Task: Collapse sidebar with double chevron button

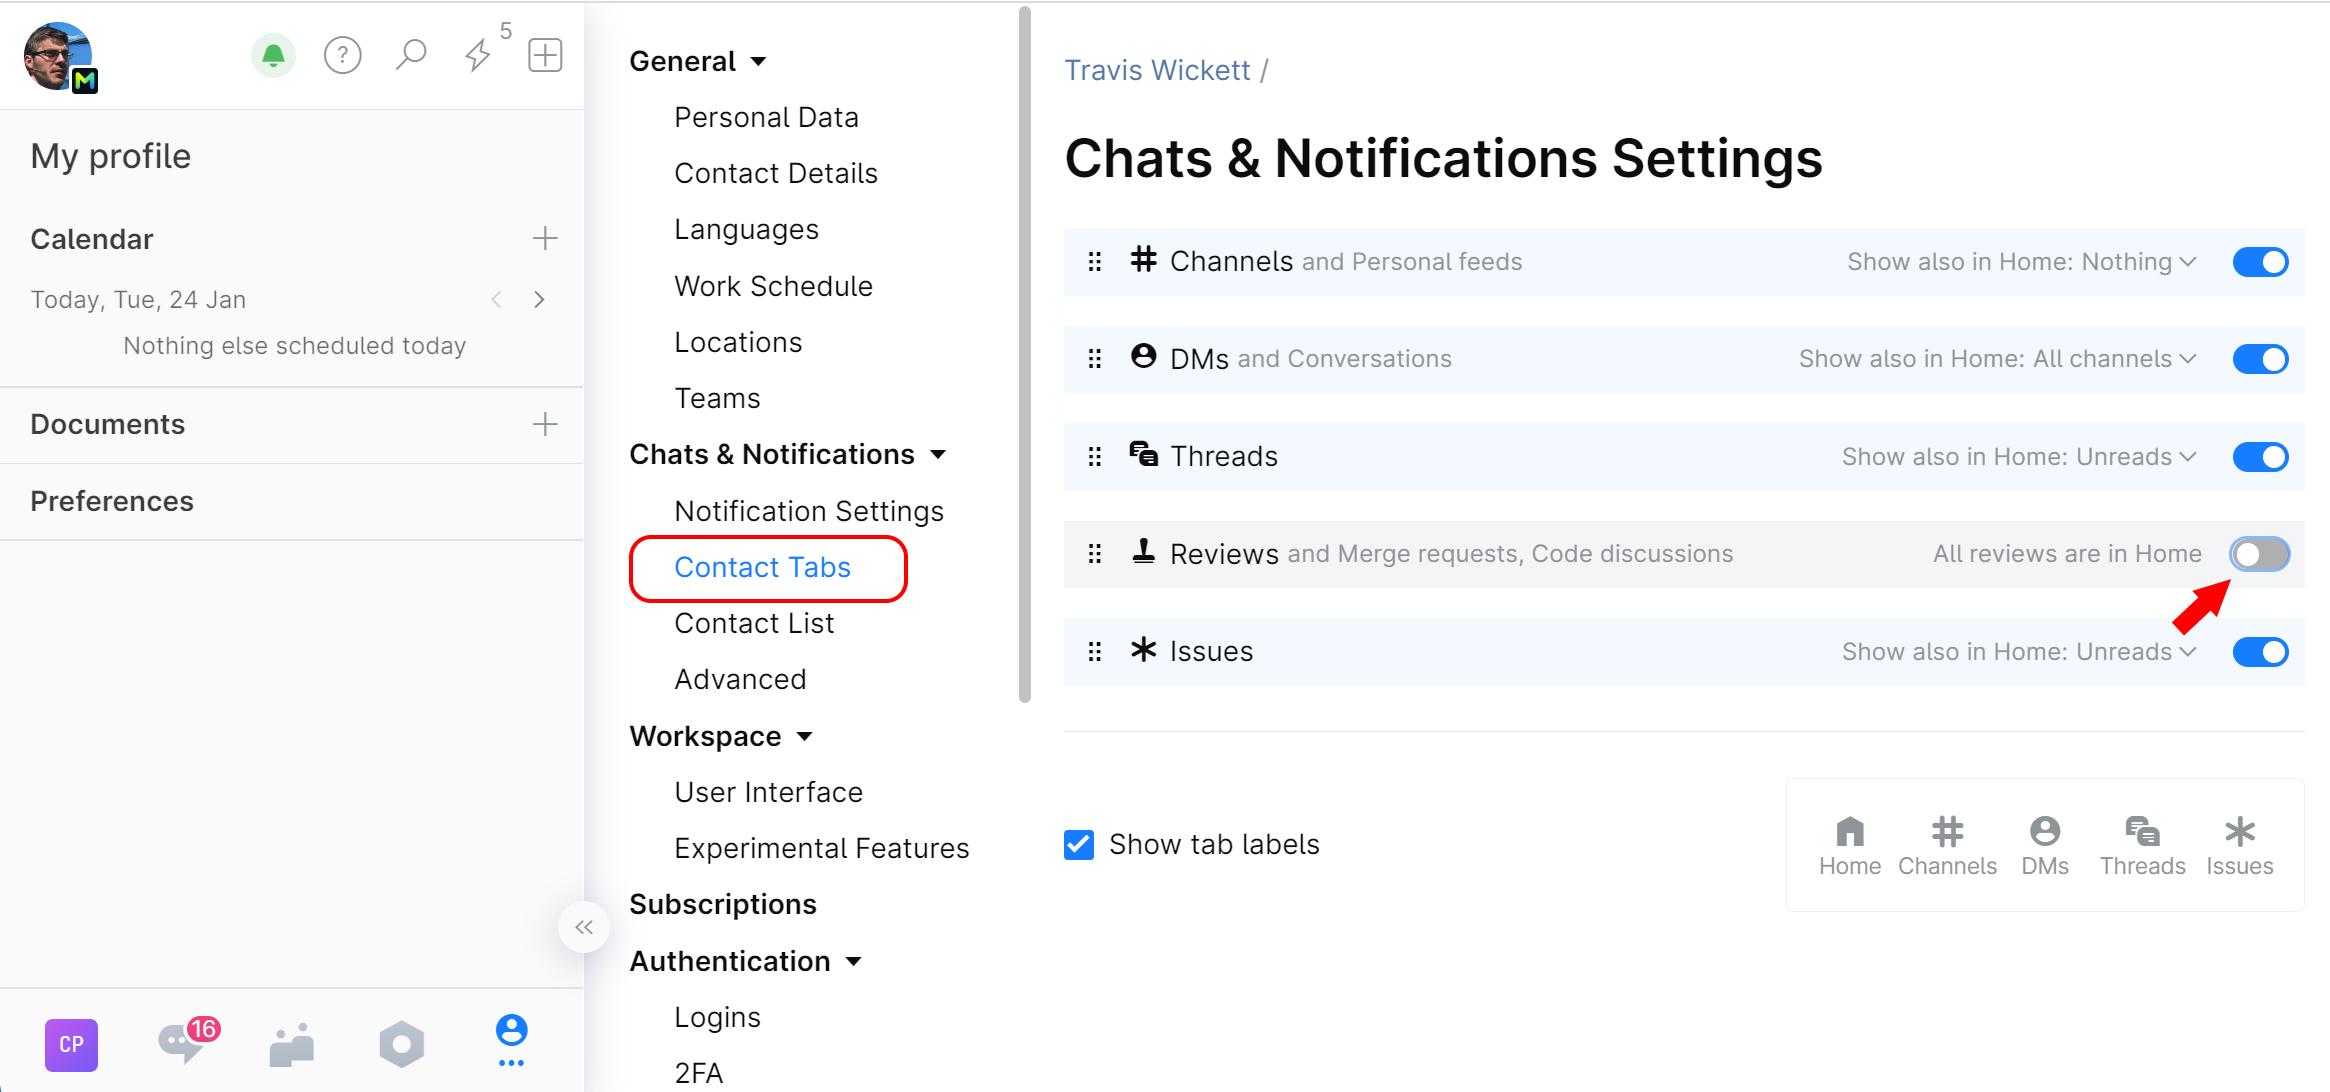Action: click(584, 927)
